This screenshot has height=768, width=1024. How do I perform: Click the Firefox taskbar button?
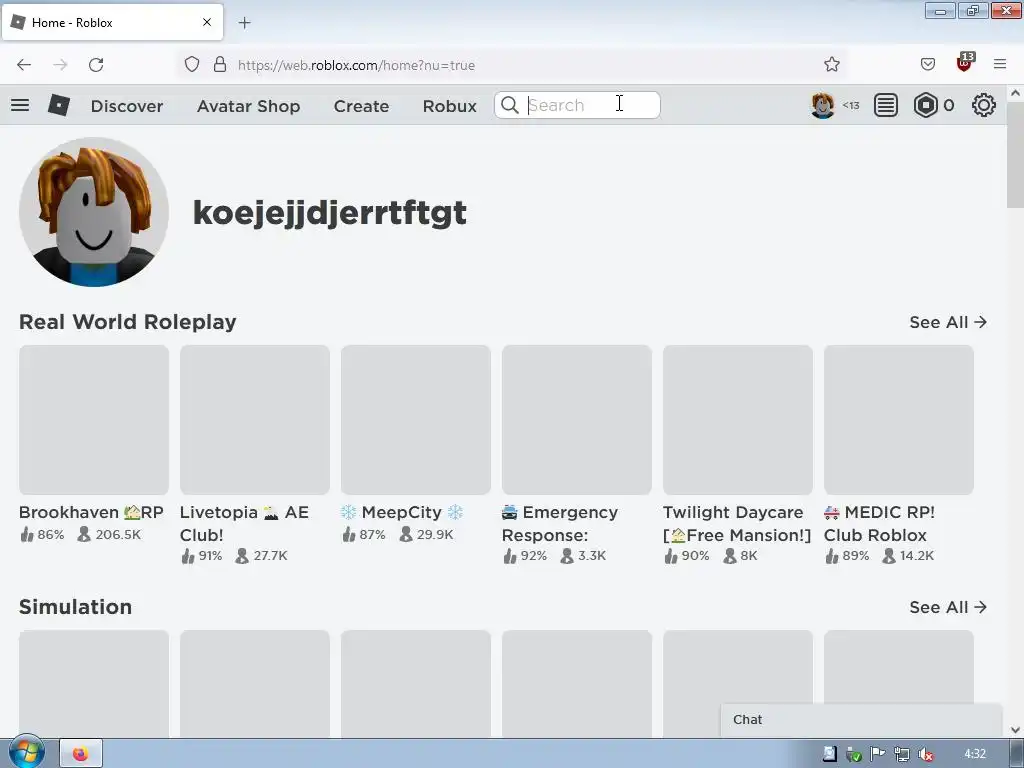pyautogui.click(x=81, y=754)
